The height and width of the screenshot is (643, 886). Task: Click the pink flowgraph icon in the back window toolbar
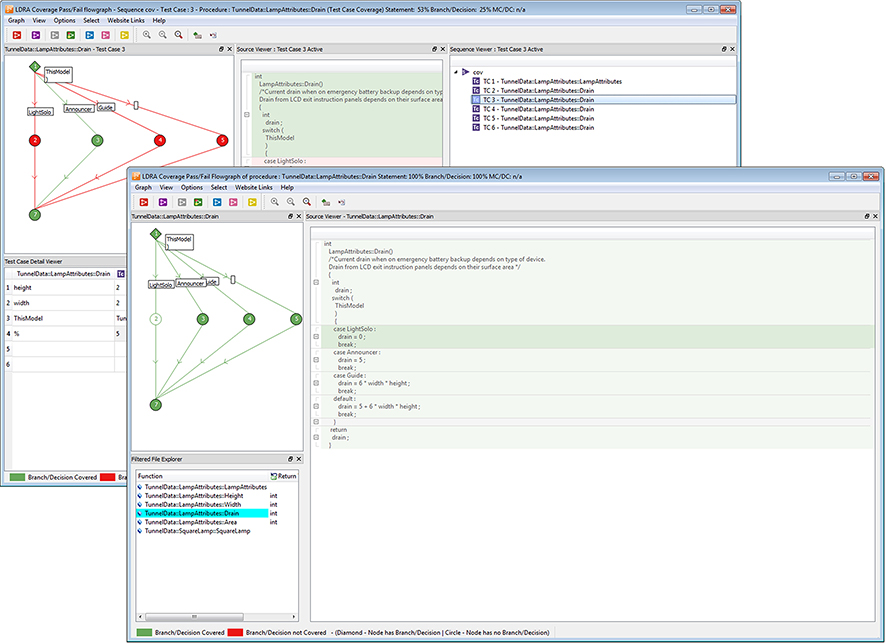(106, 35)
